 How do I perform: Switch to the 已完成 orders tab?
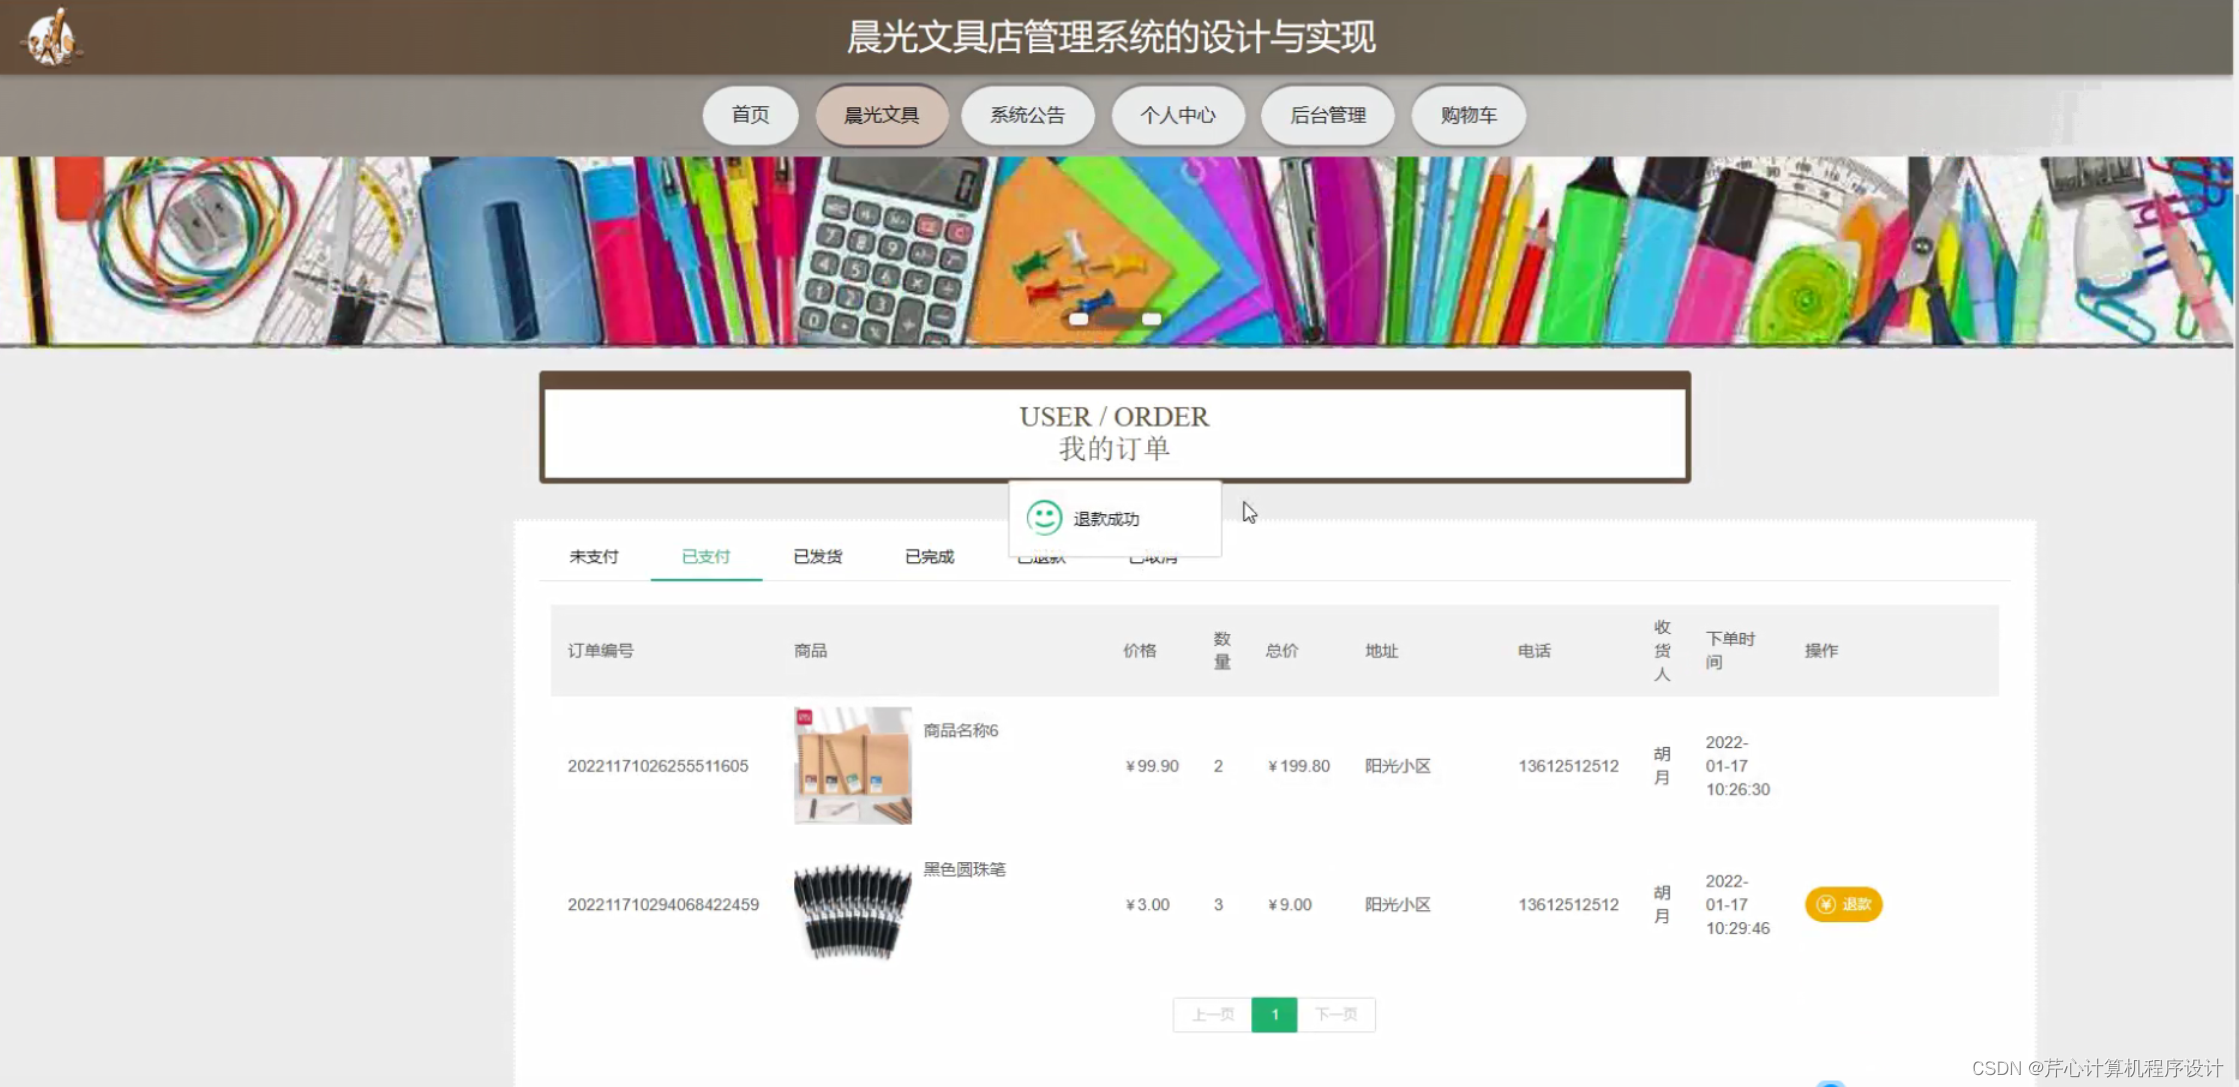coord(929,556)
